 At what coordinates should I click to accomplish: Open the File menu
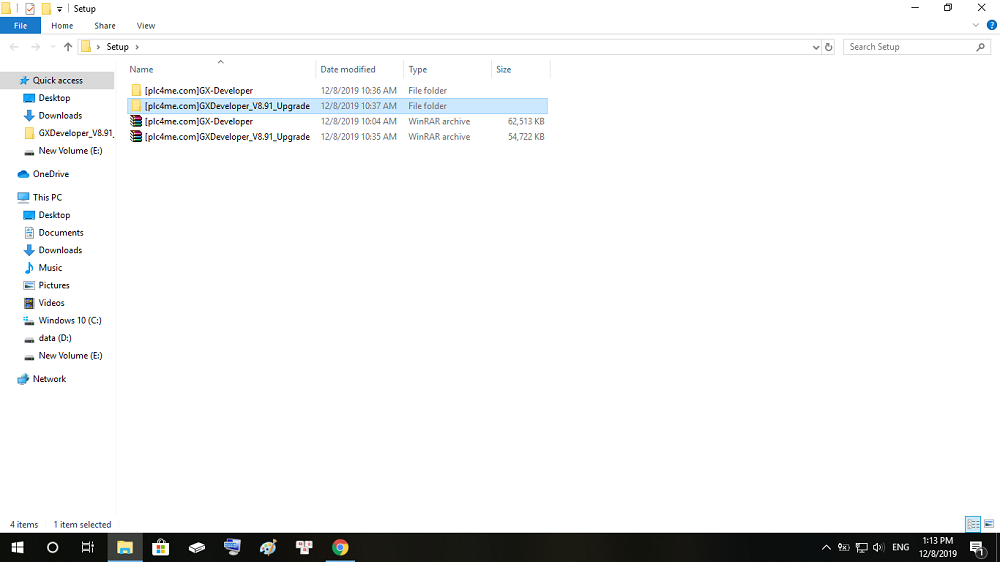[20, 25]
